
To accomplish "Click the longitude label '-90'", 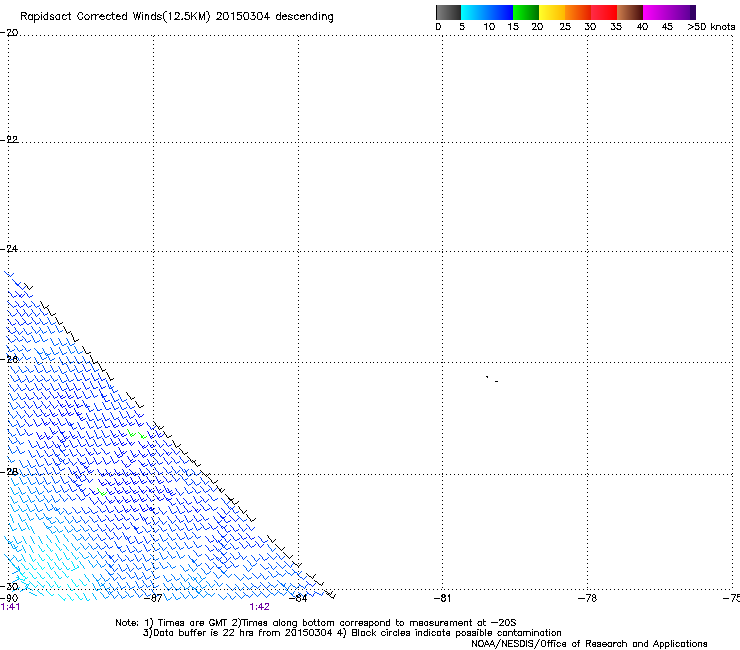I will coord(9,598).
